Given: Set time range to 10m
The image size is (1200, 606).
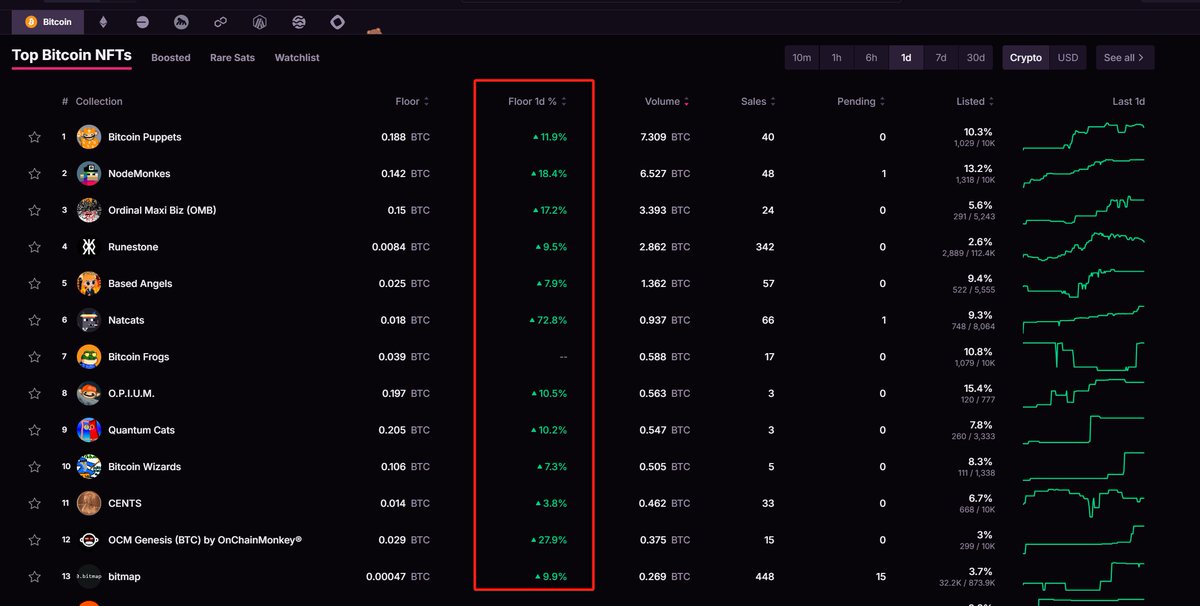Looking at the screenshot, I should point(802,58).
